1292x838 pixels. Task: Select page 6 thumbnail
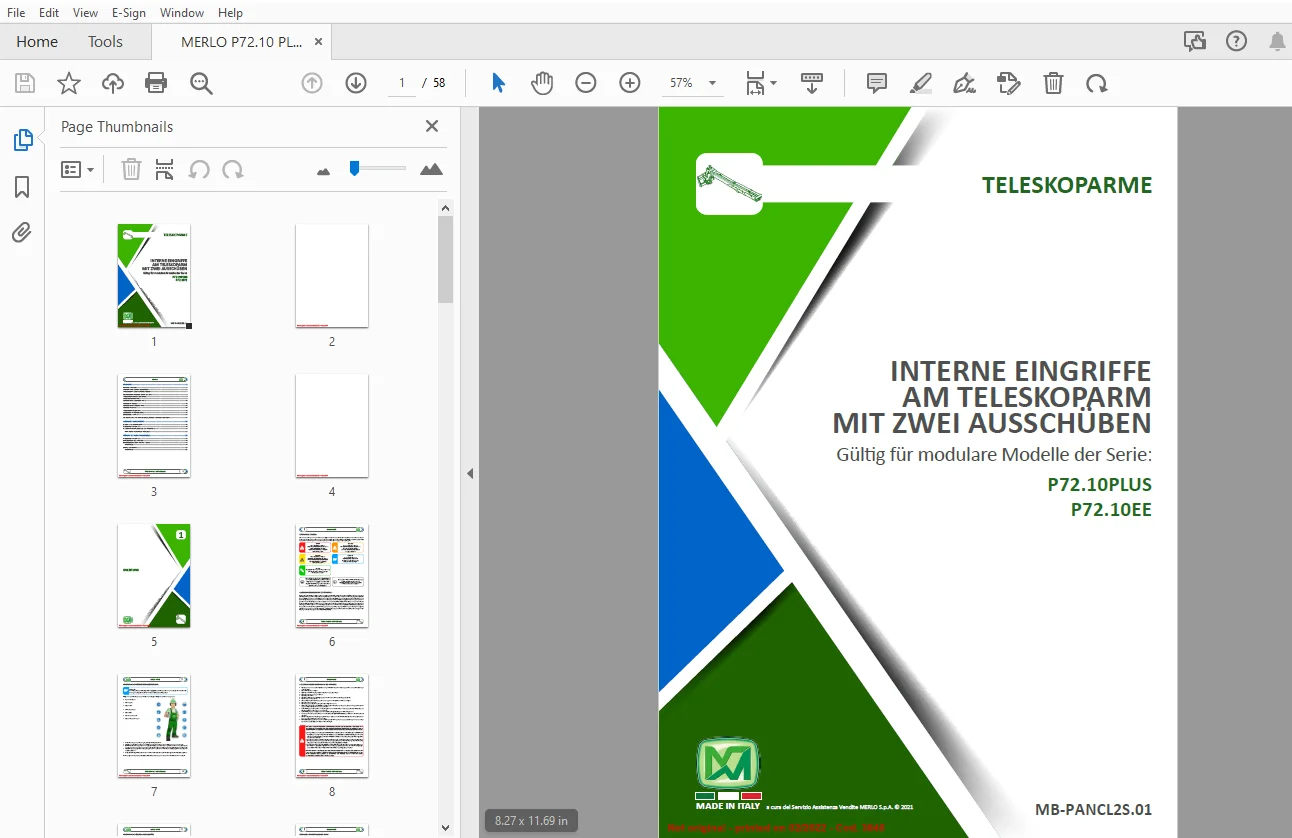(x=332, y=576)
